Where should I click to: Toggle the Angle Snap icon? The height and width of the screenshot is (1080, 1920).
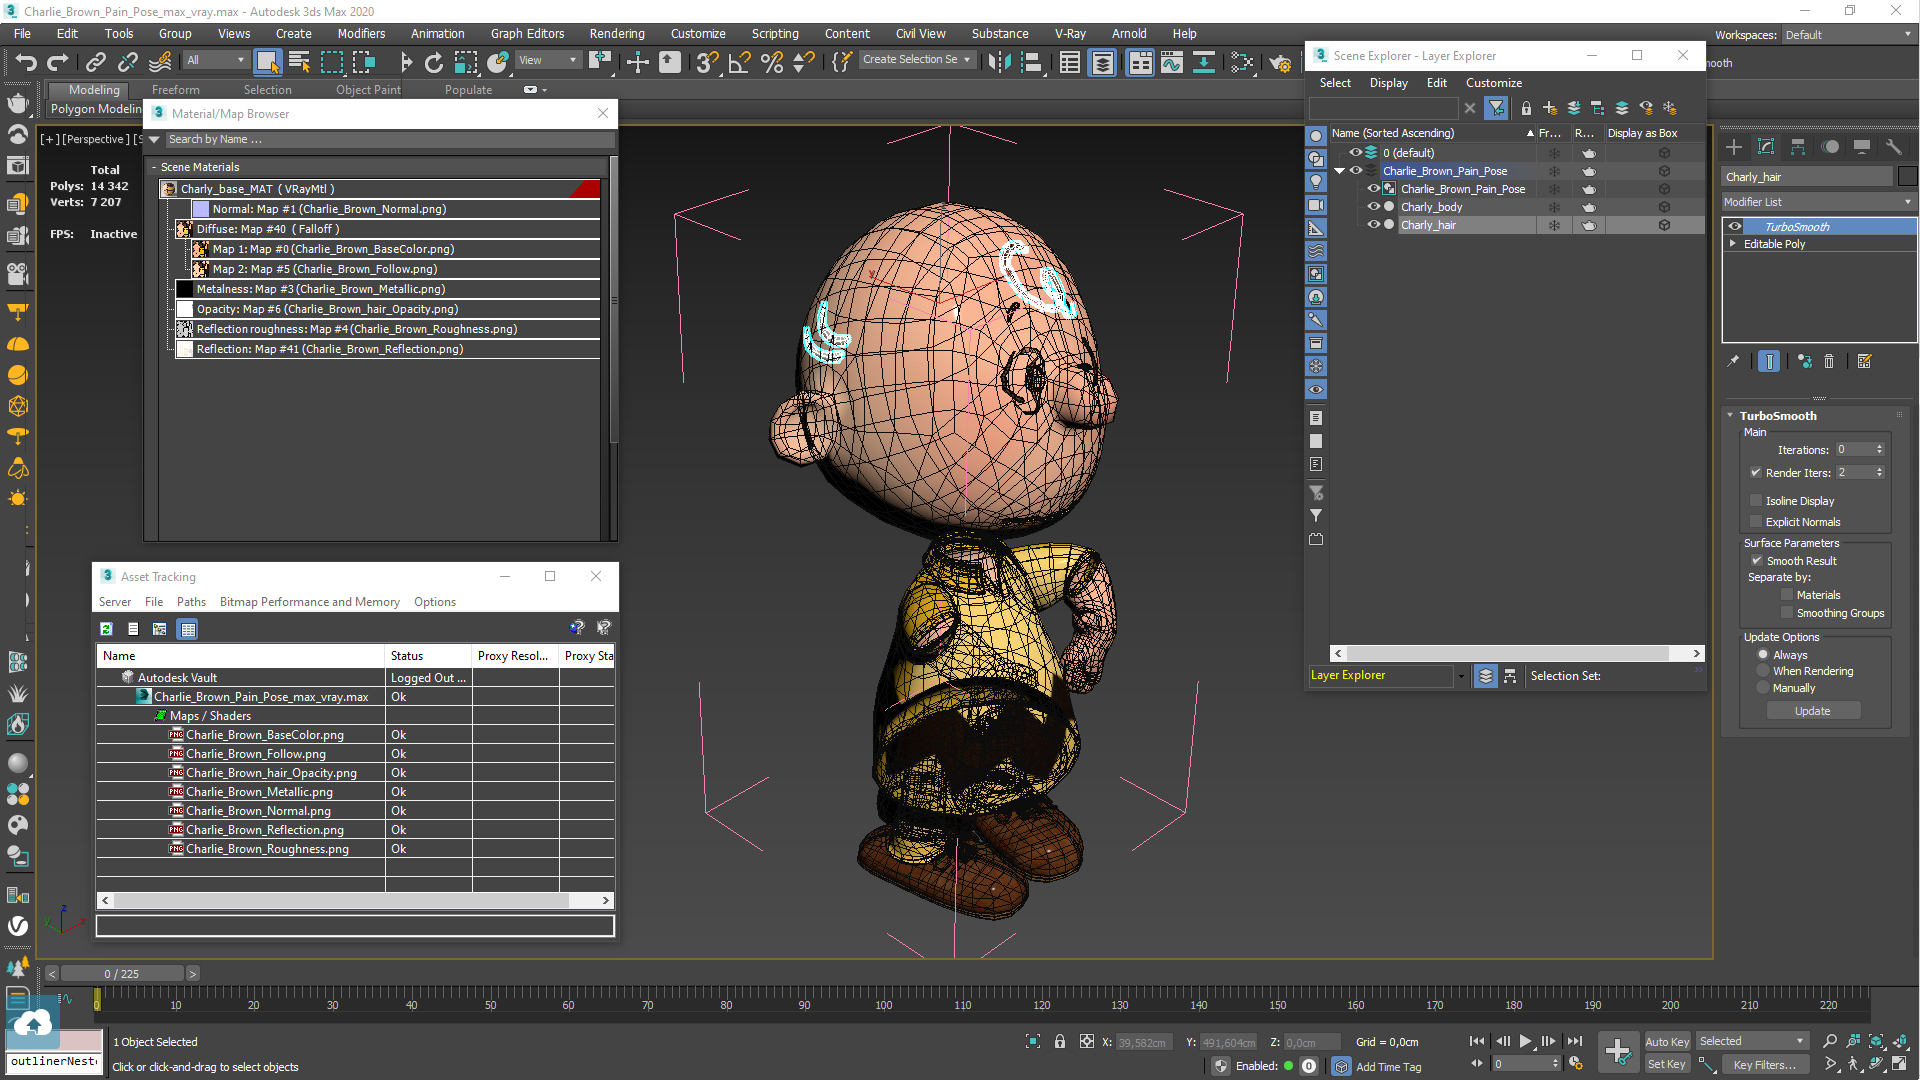pos(740,62)
